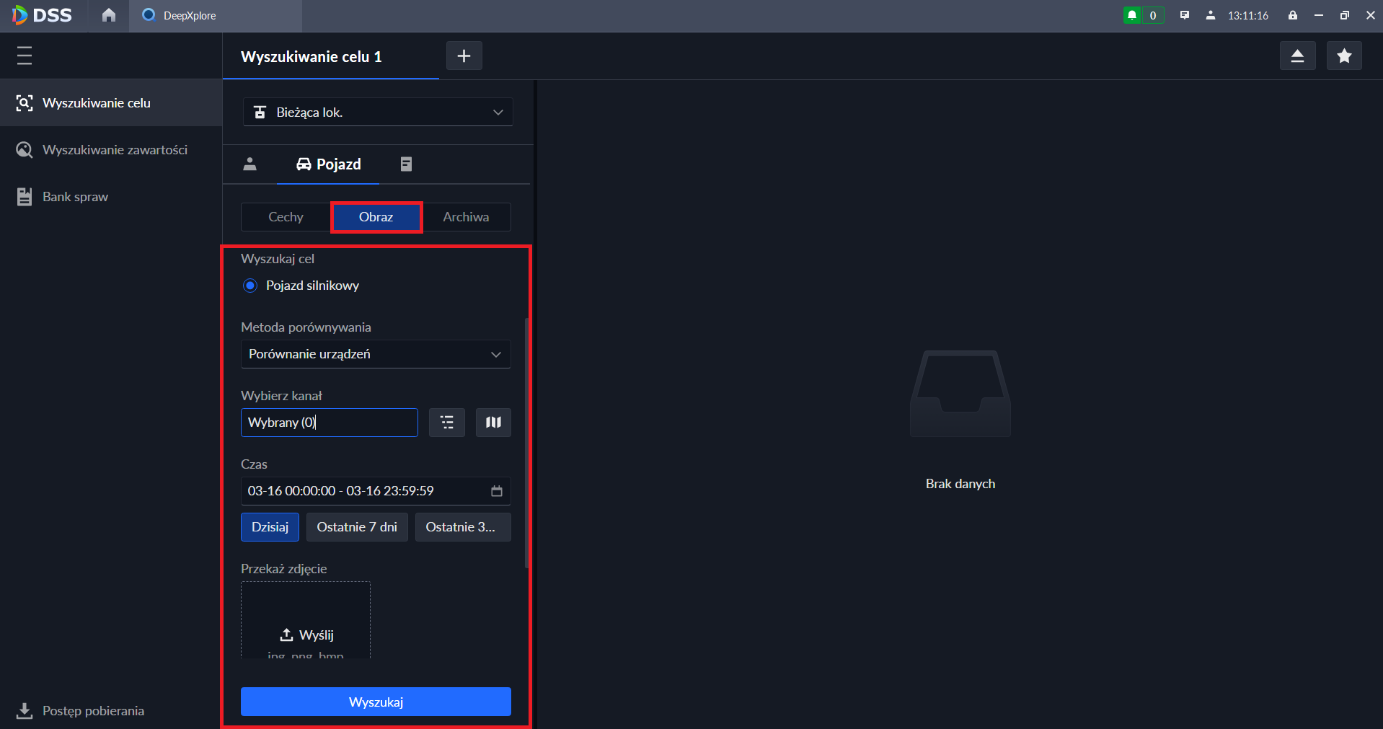
Task: Select the person search tab icon
Action: [250, 164]
